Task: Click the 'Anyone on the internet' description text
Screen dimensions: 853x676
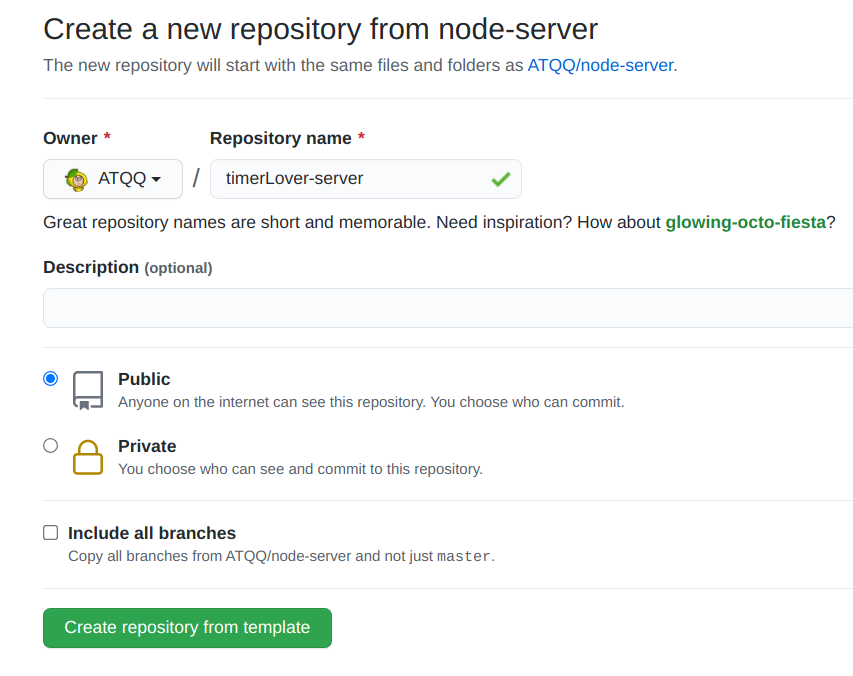Action: tap(371, 402)
